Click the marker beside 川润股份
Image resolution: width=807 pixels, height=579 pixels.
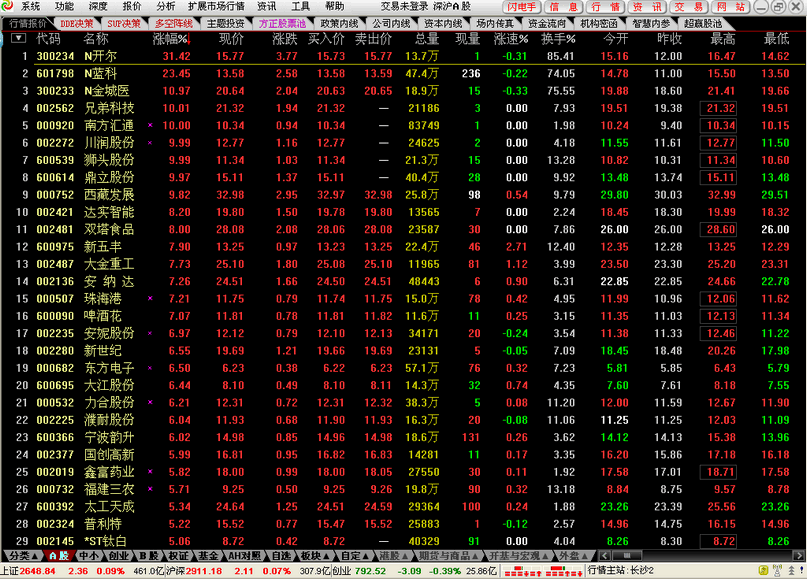[x=150, y=143]
